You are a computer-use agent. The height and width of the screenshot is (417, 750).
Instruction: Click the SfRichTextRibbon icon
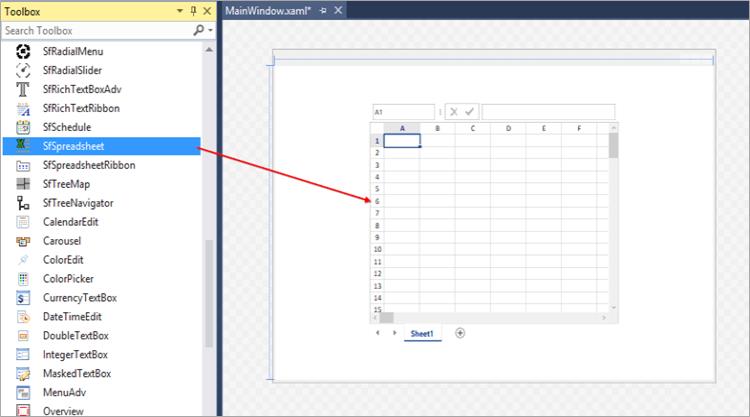23,109
